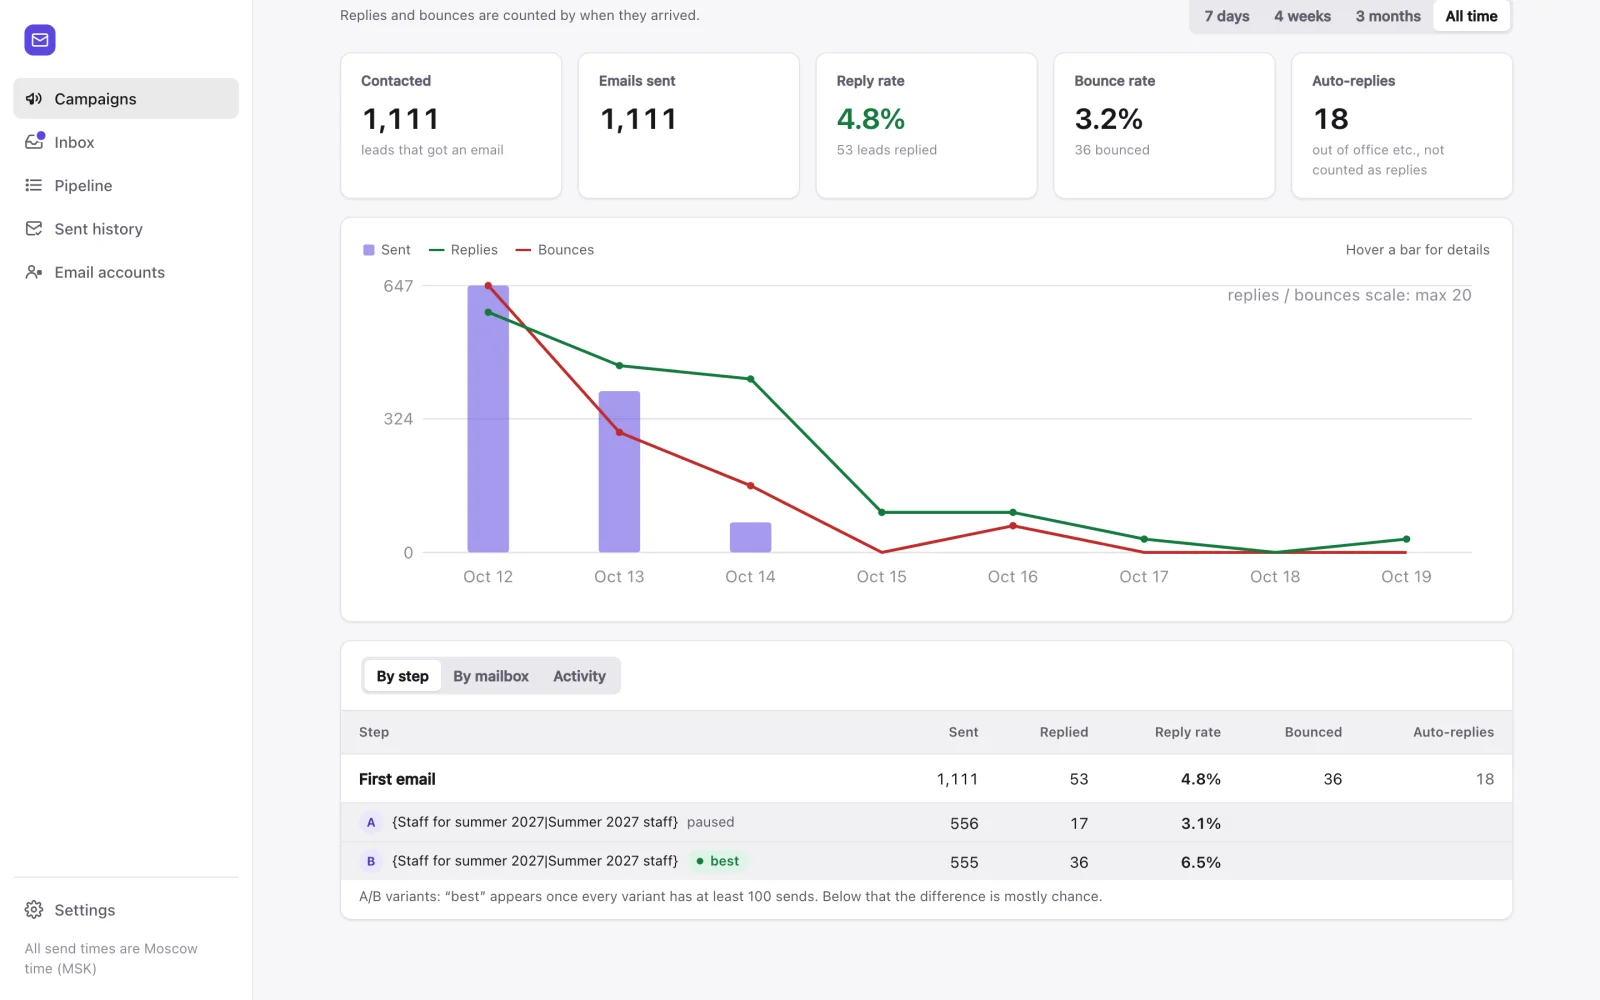Click the Bounces legend red line
The width and height of the screenshot is (1600, 1000).
tap(523, 250)
